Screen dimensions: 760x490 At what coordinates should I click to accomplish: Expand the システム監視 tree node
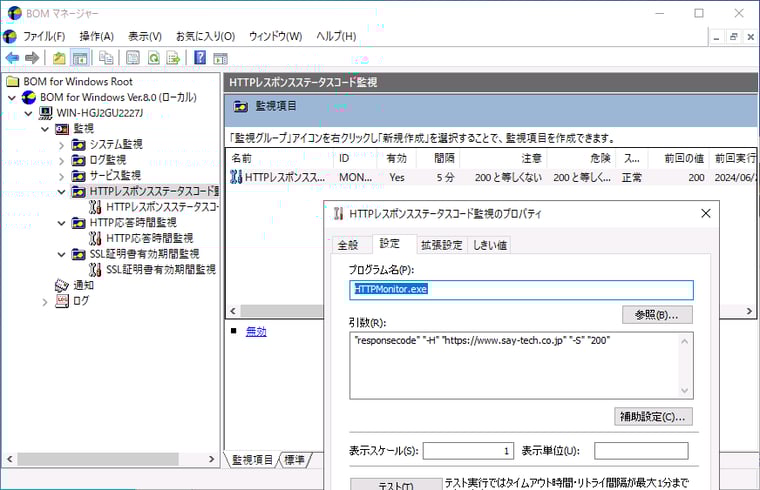[x=62, y=145]
